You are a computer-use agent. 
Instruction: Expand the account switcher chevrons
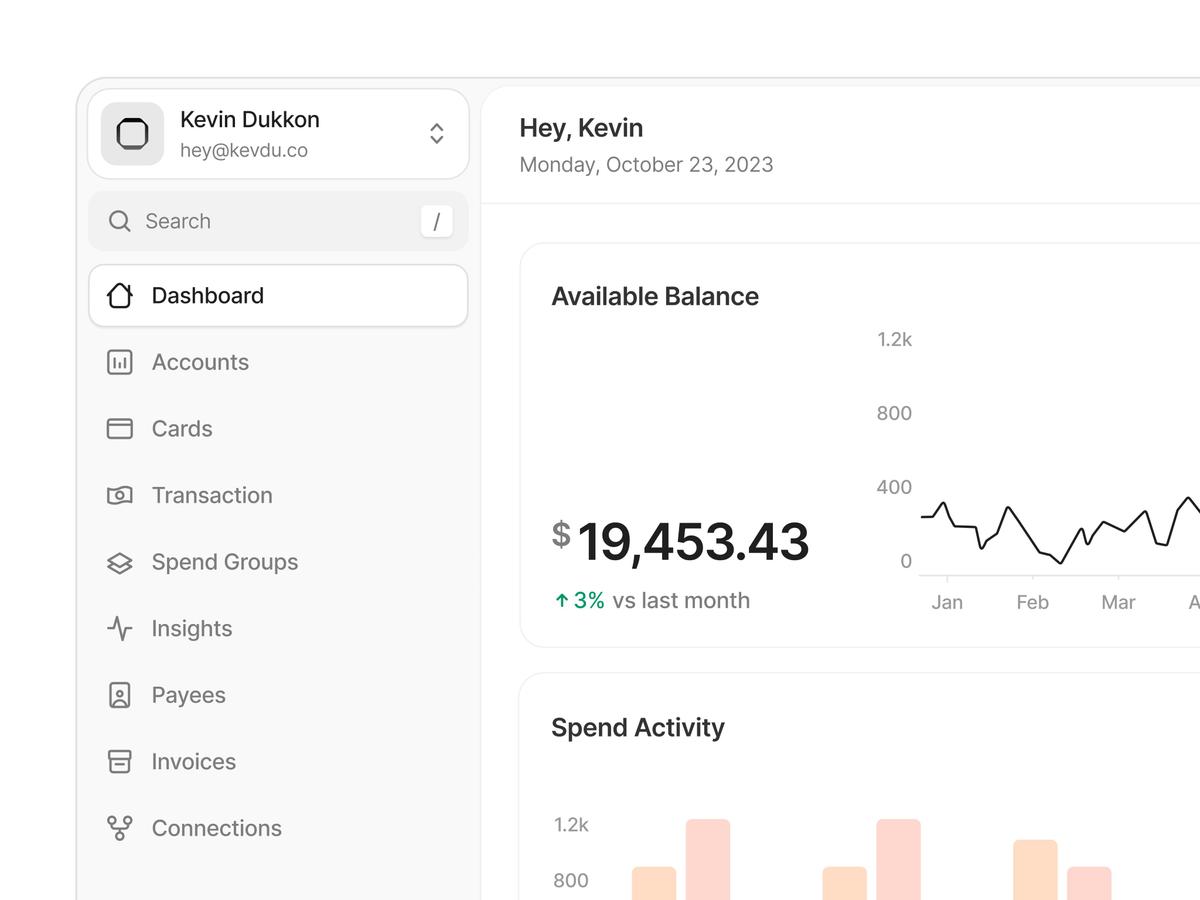coord(436,134)
